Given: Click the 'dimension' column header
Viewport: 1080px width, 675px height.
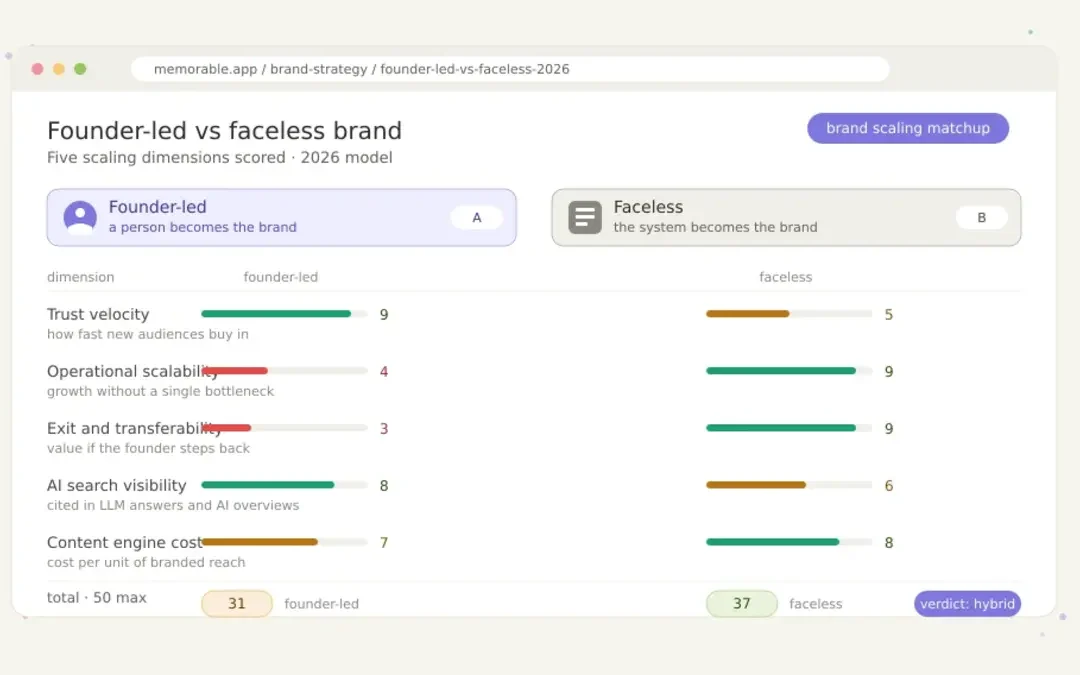Looking at the screenshot, I should click(x=81, y=277).
